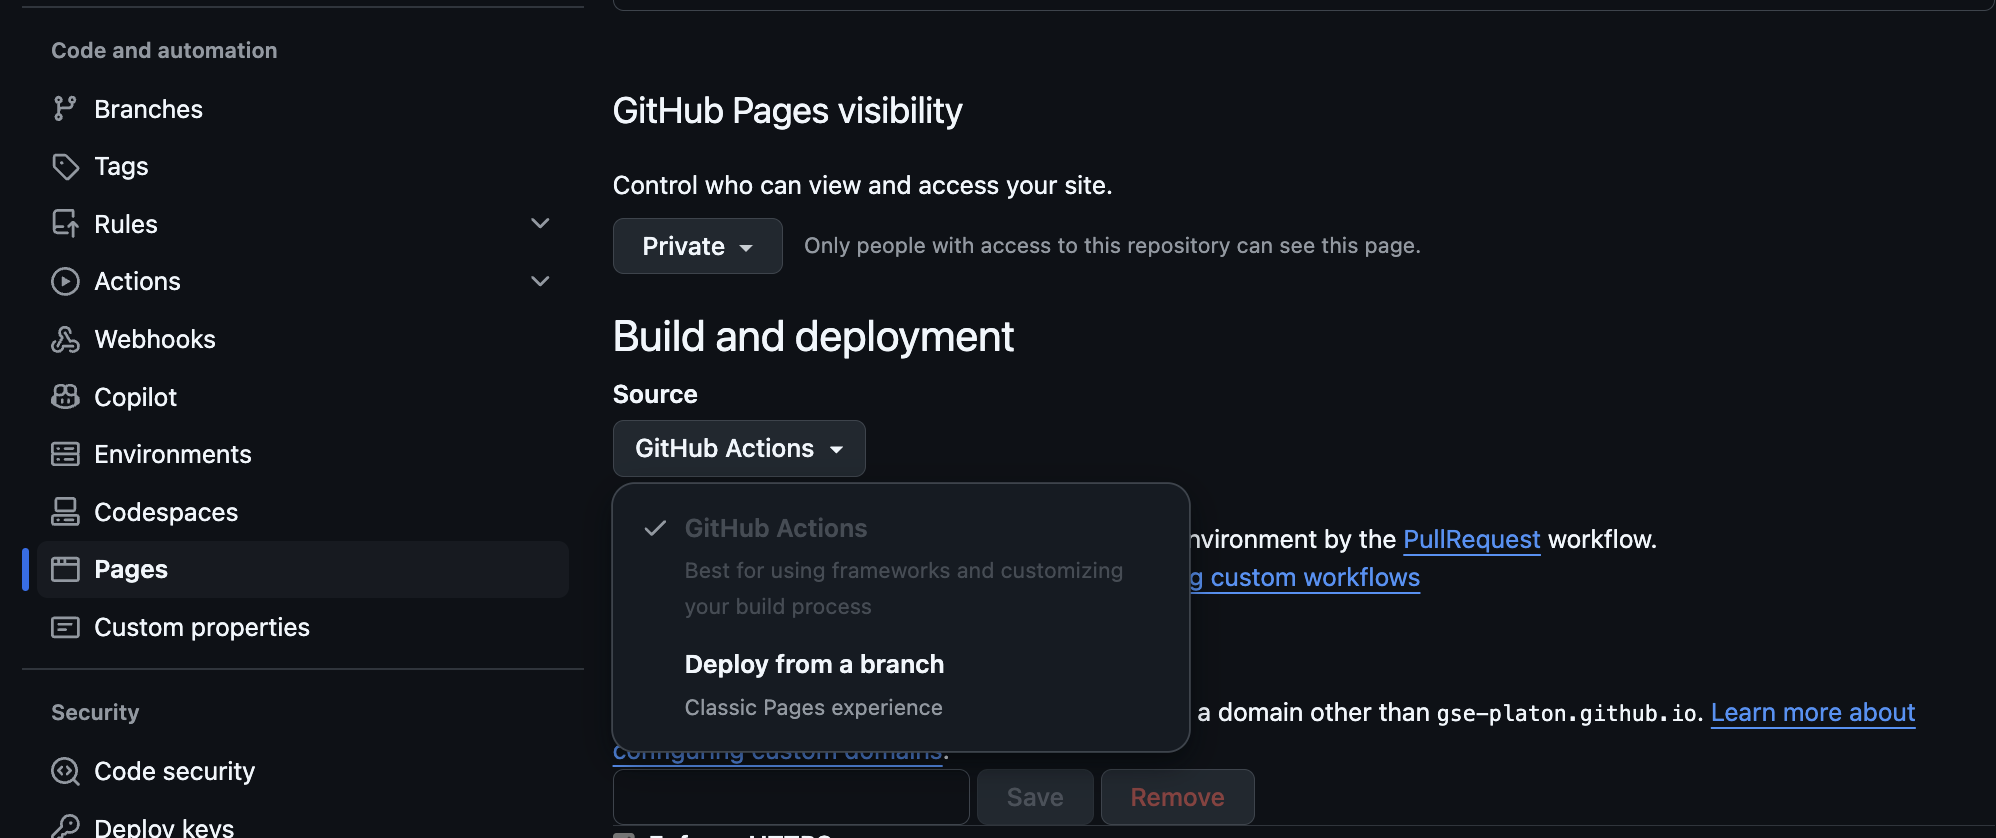Open Webhooks settings page
Screen dimensions: 1996x838
[303, 339]
